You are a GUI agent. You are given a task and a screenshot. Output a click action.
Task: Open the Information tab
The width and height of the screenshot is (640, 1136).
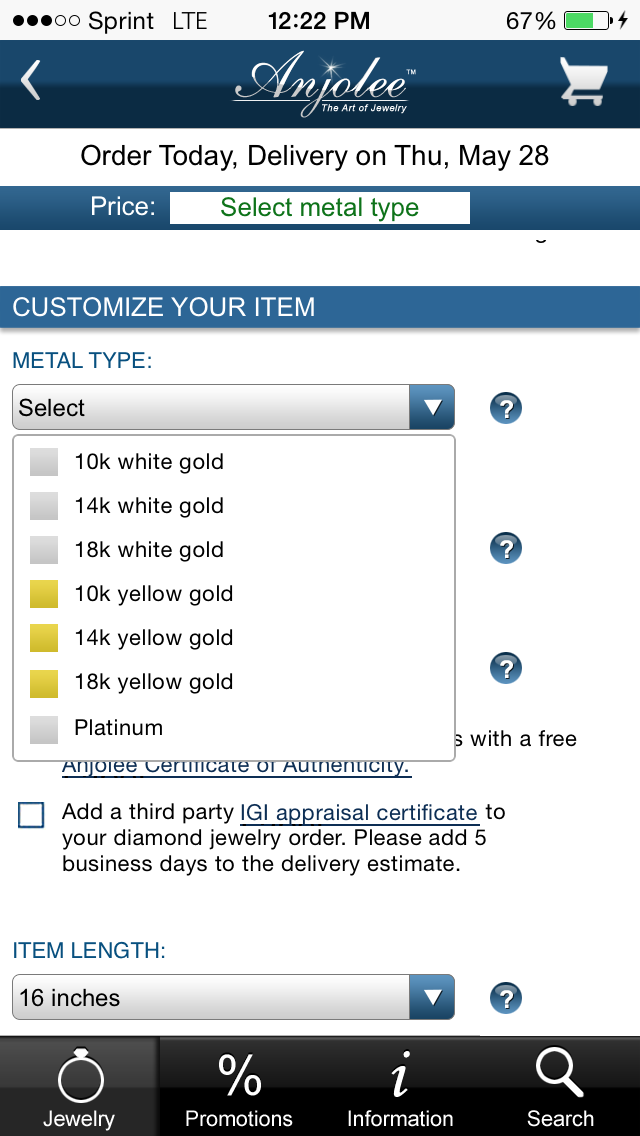[399, 1087]
